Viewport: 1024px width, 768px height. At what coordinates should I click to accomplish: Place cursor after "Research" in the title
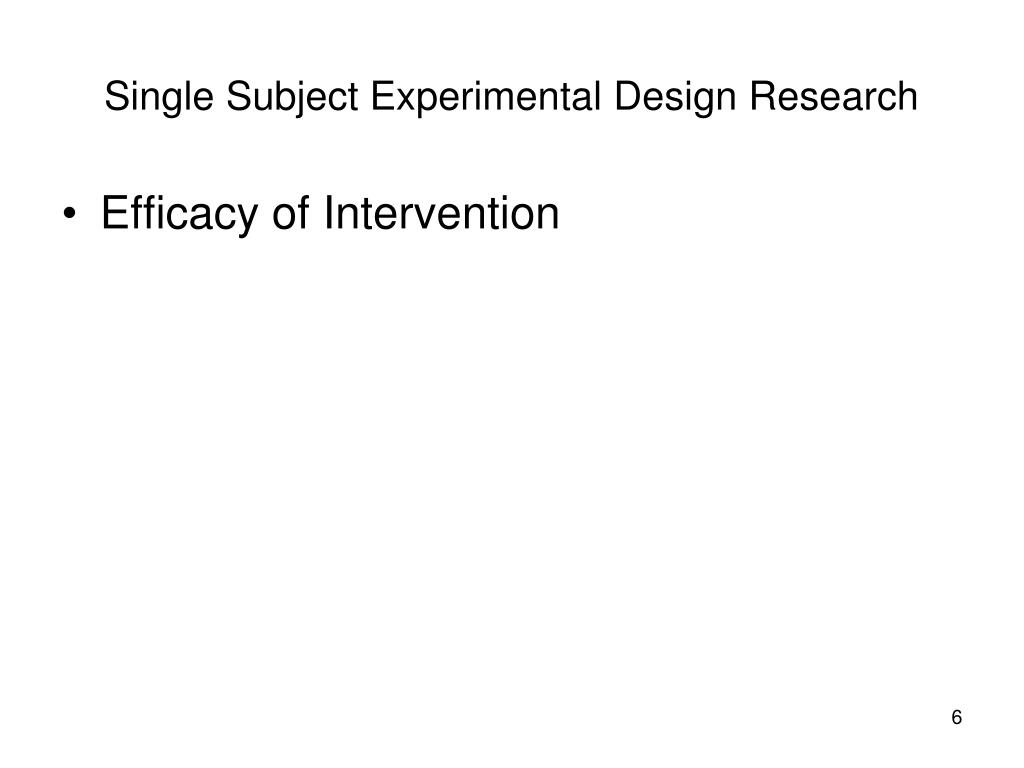920,97
